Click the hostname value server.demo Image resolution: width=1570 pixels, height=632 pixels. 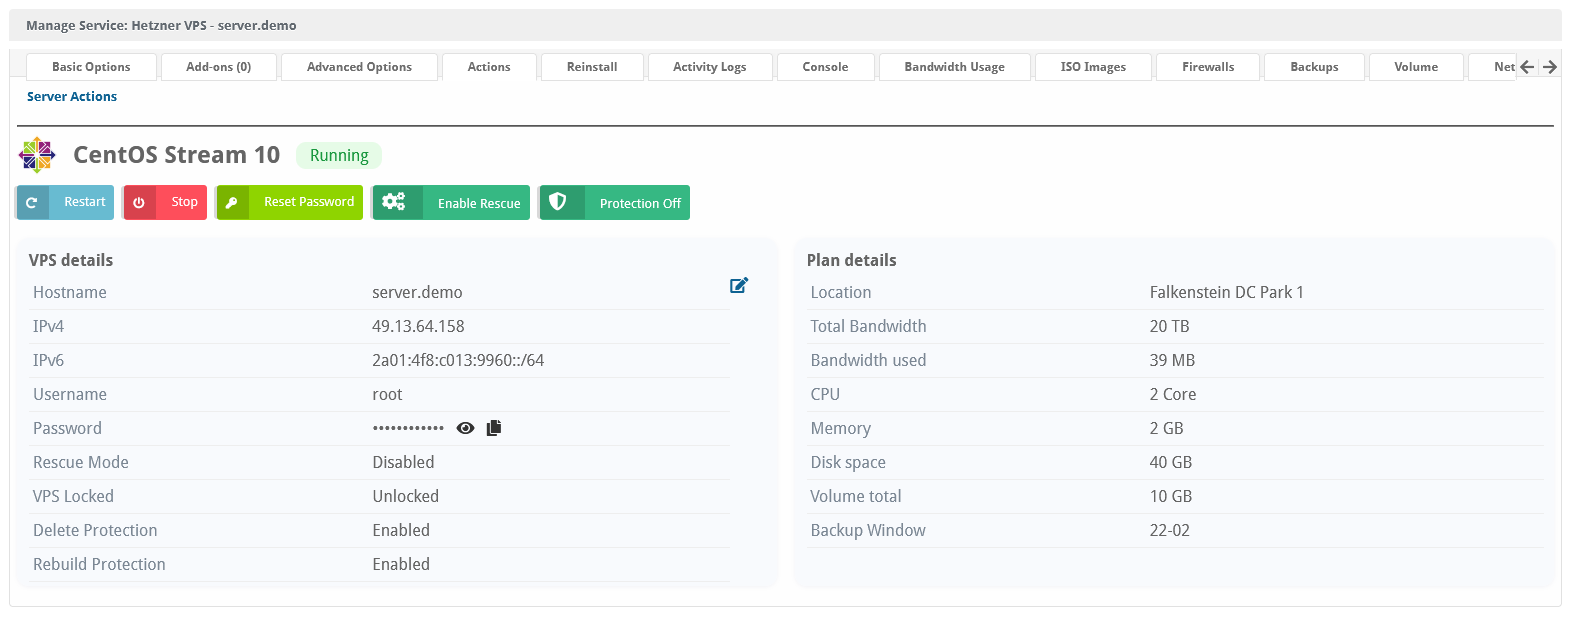click(417, 292)
